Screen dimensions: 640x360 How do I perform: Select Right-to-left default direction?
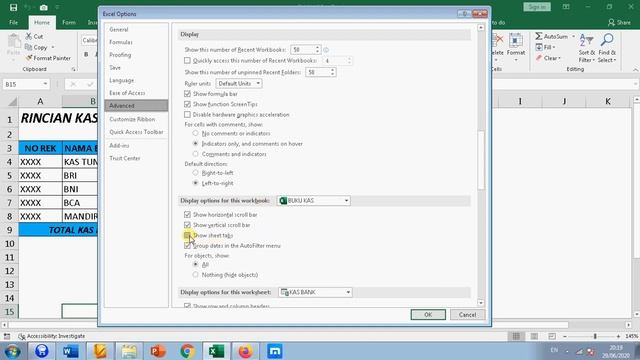[x=196, y=173]
